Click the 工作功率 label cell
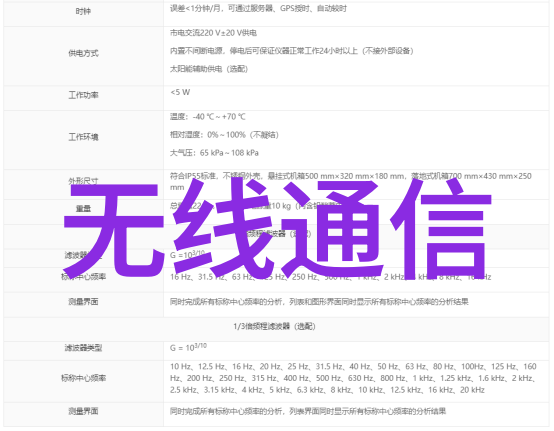 pos(83,95)
